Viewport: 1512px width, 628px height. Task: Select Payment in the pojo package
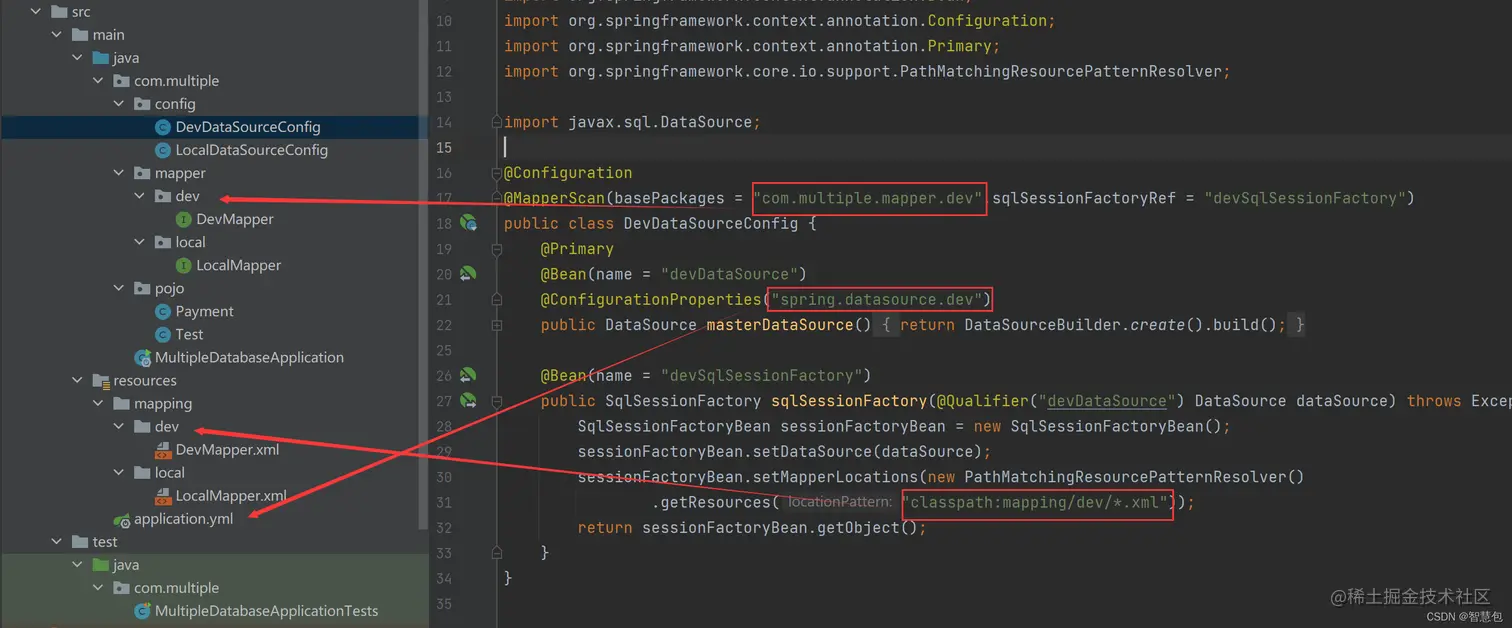205,311
